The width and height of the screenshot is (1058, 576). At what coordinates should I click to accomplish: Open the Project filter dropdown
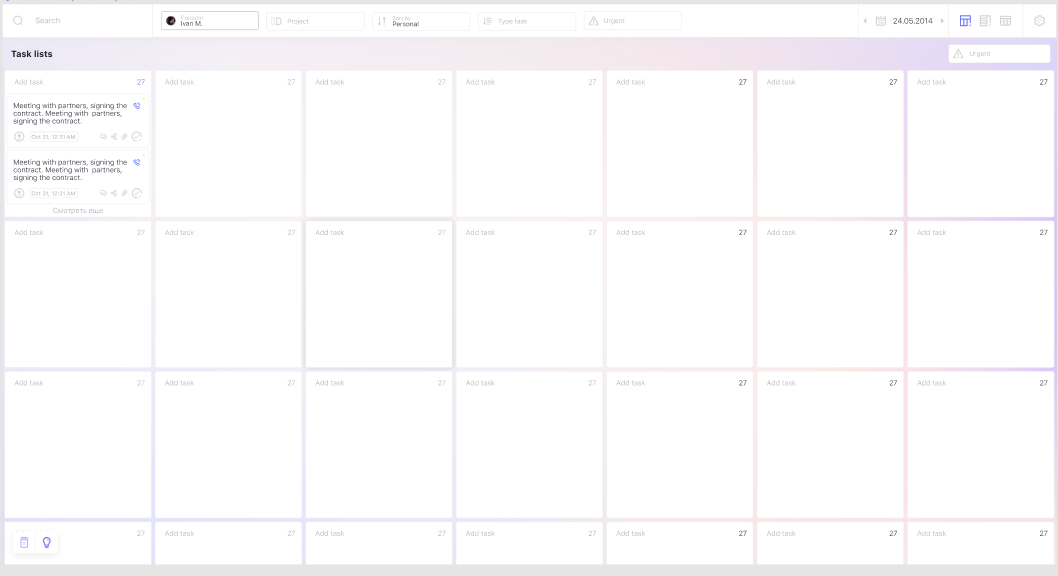(315, 21)
